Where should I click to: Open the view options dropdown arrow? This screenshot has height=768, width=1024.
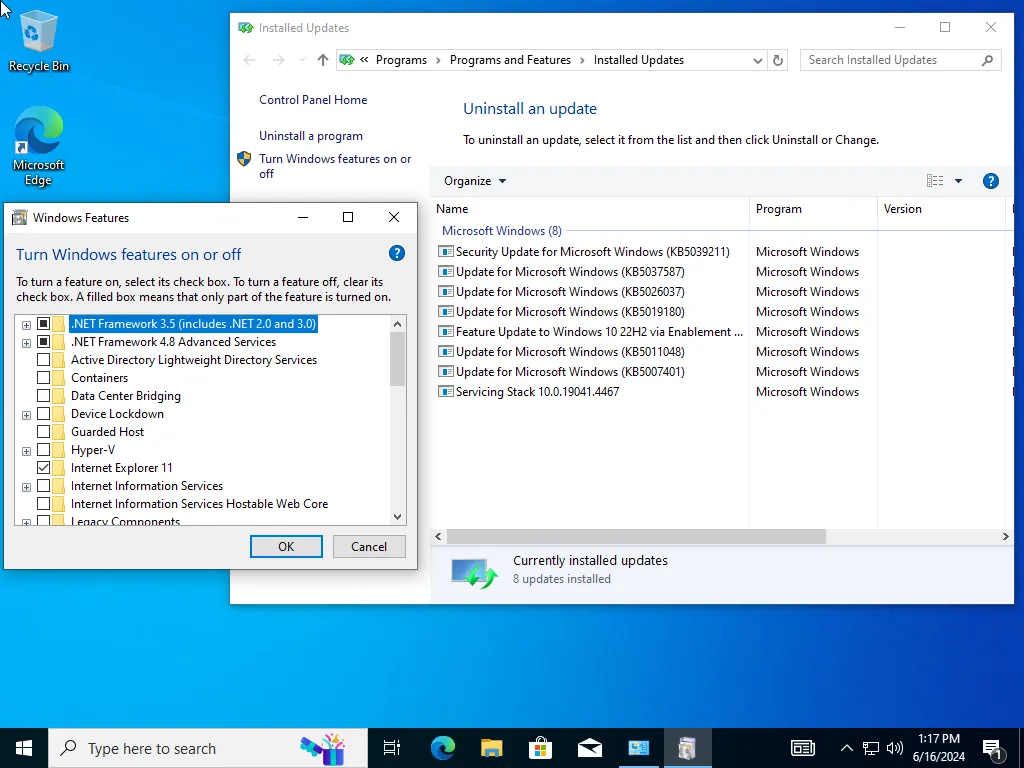click(x=958, y=181)
